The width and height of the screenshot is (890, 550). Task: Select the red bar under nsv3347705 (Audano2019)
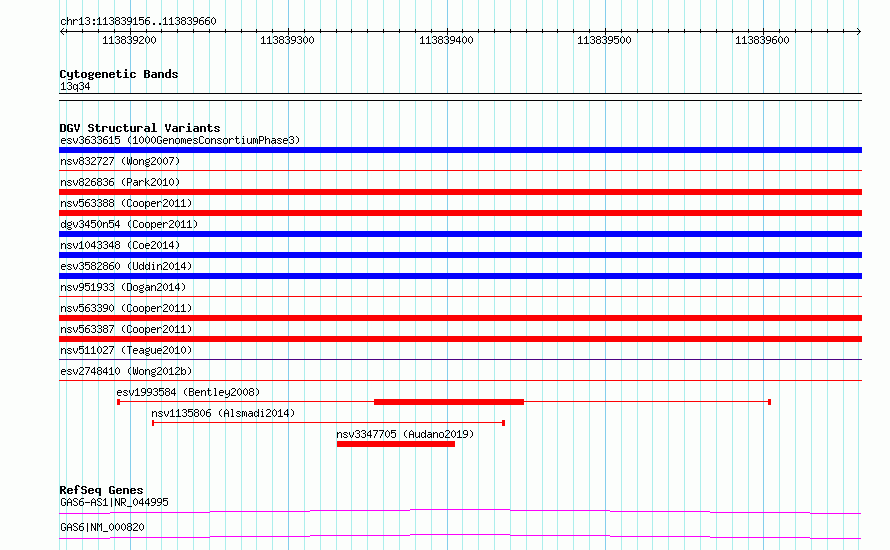(396, 444)
